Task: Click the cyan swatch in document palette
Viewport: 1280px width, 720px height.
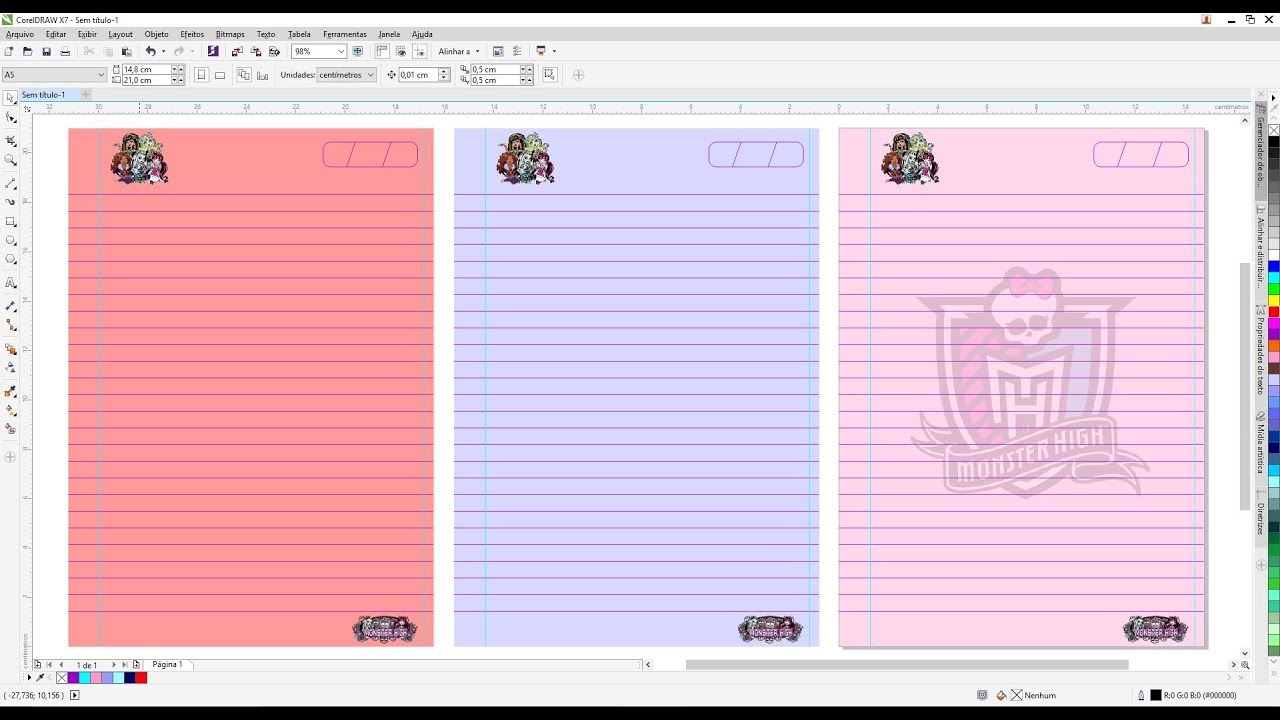Action: (x=85, y=678)
